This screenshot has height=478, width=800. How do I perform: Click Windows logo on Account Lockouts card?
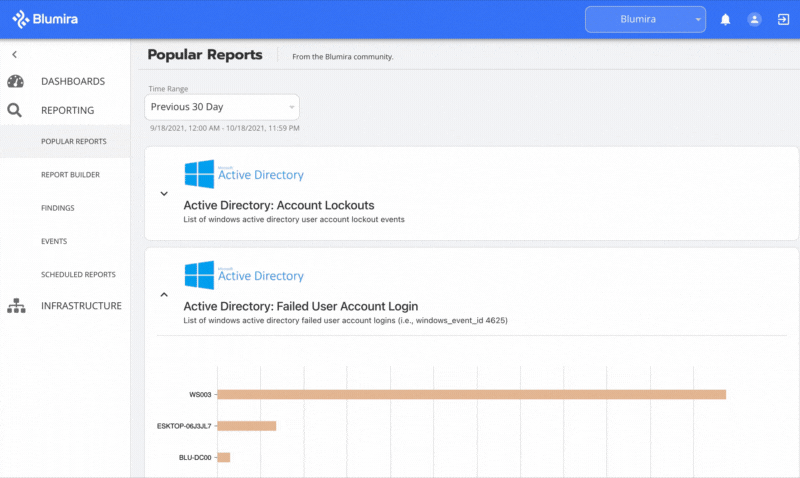point(199,174)
